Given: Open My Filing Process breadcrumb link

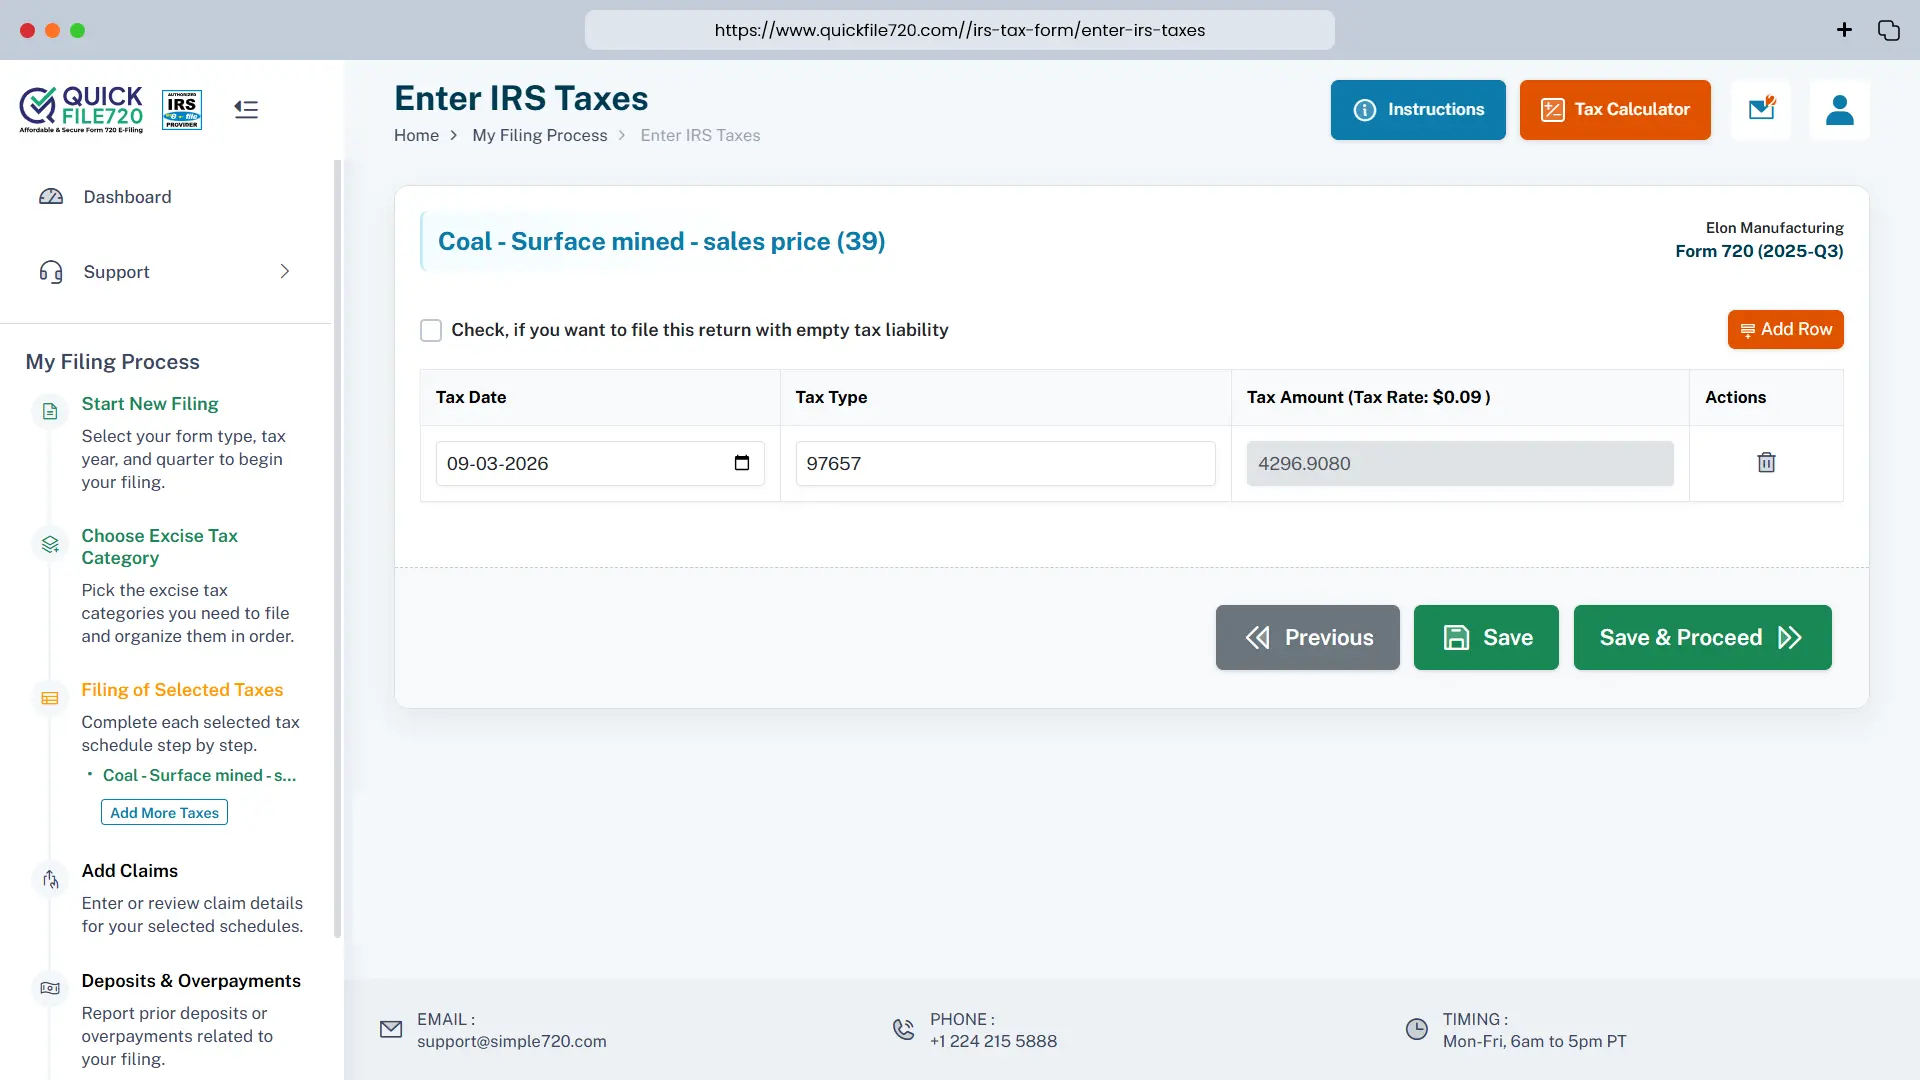Looking at the screenshot, I should pyautogui.click(x=540, y=135).
